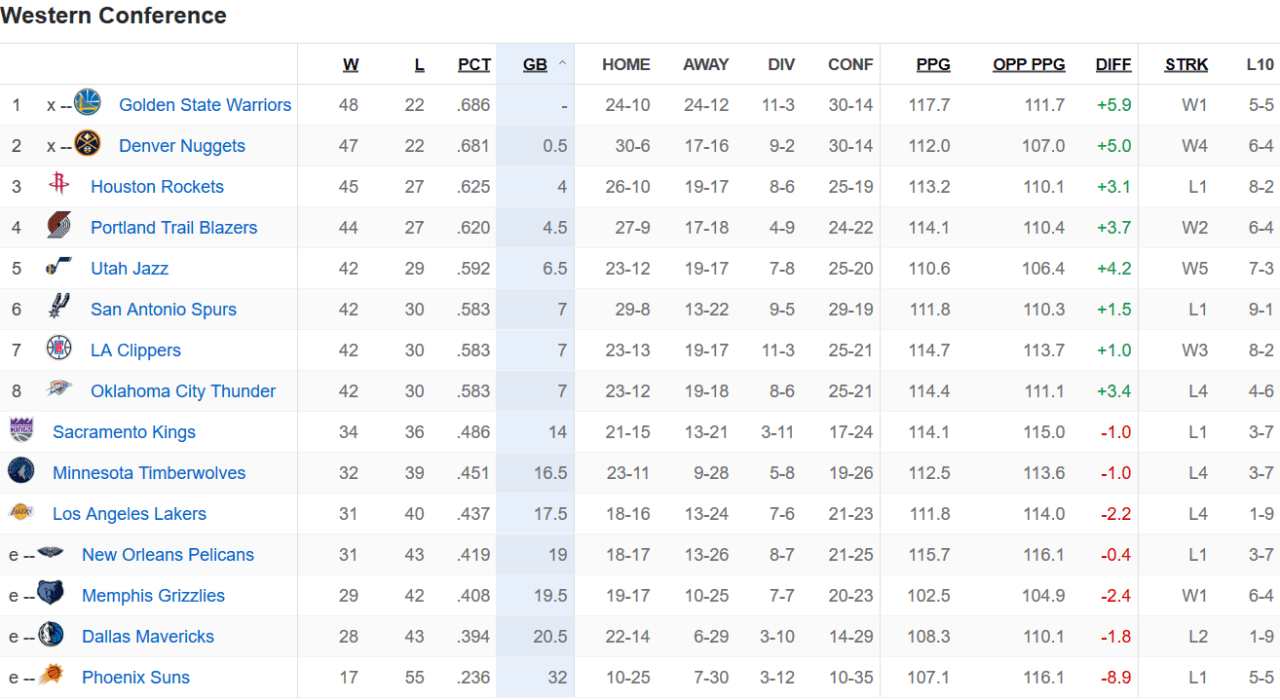Click the Houston Rockets logo icon

[59, 185]
